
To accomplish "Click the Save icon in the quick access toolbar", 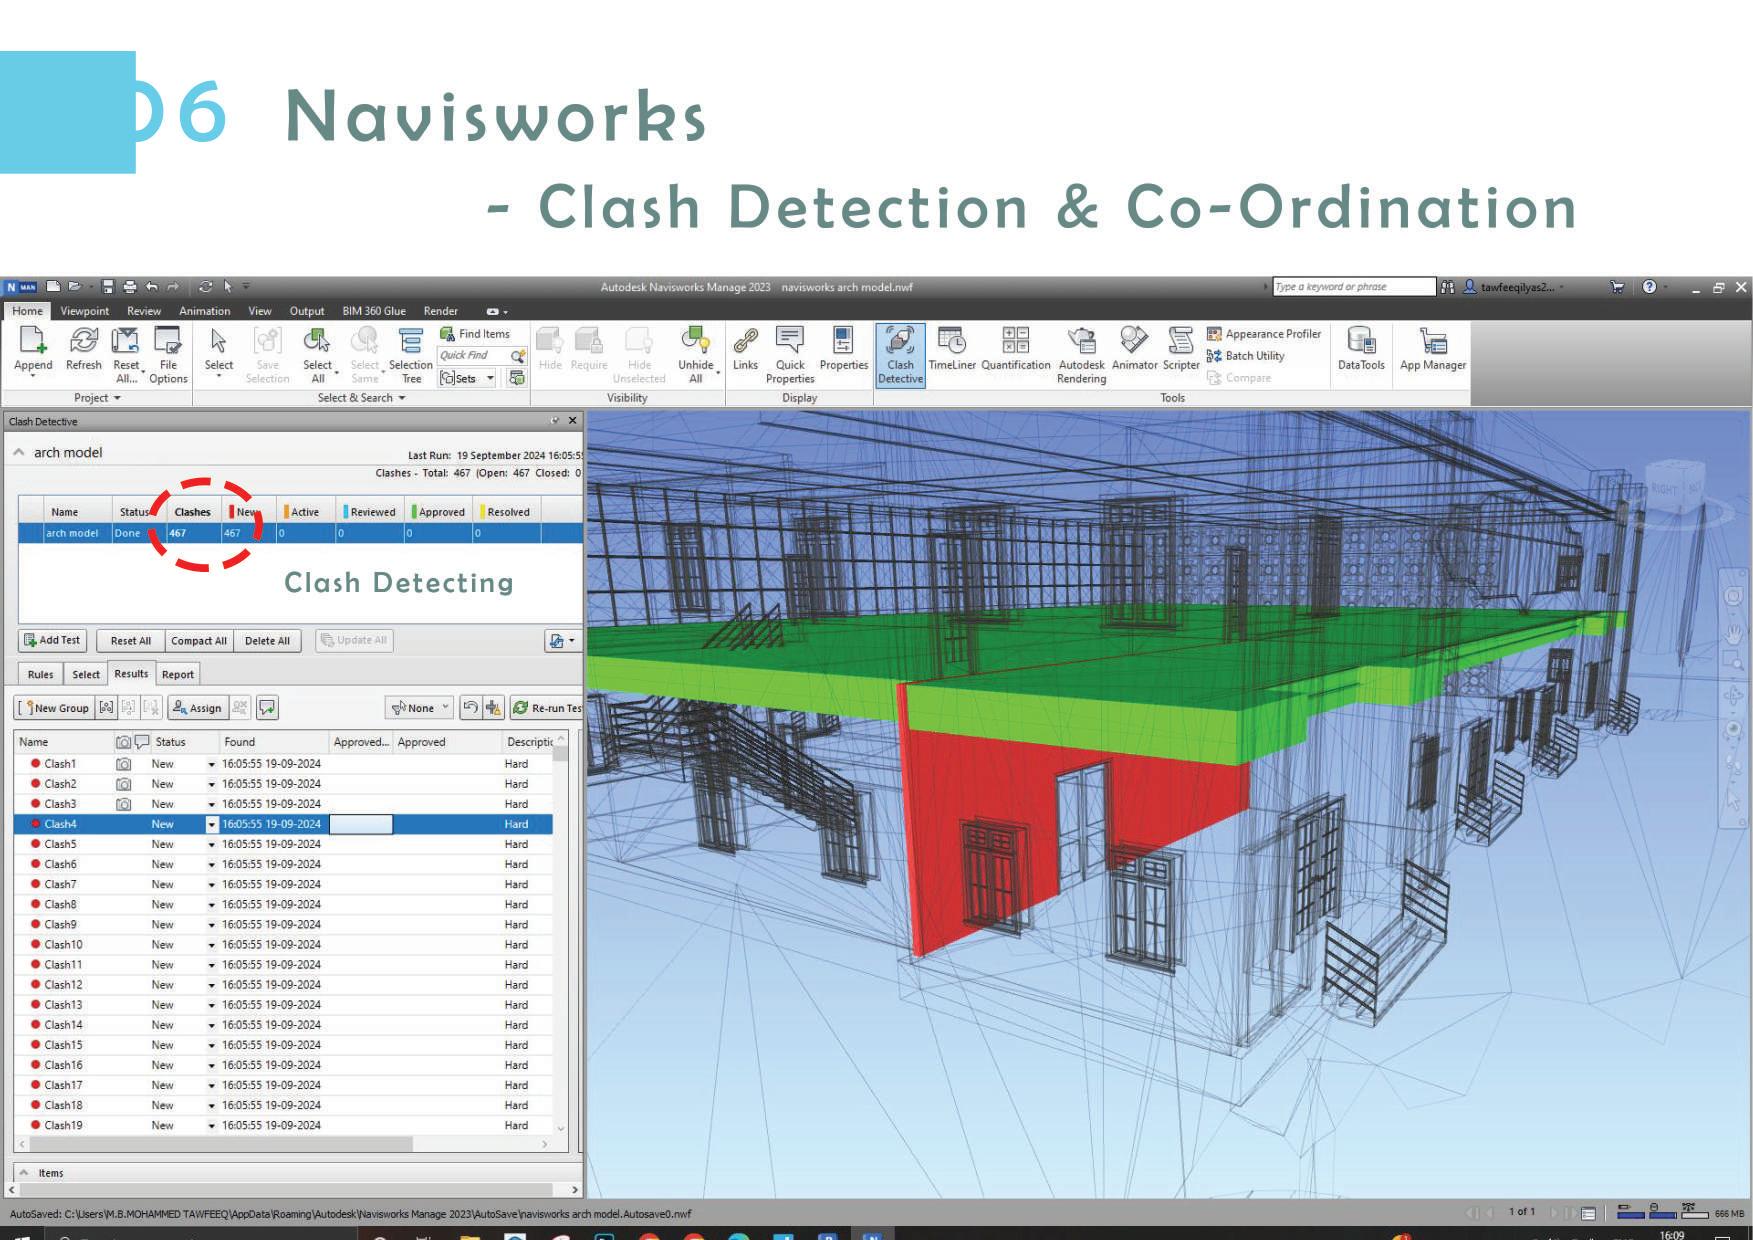I will coord(108,287).
